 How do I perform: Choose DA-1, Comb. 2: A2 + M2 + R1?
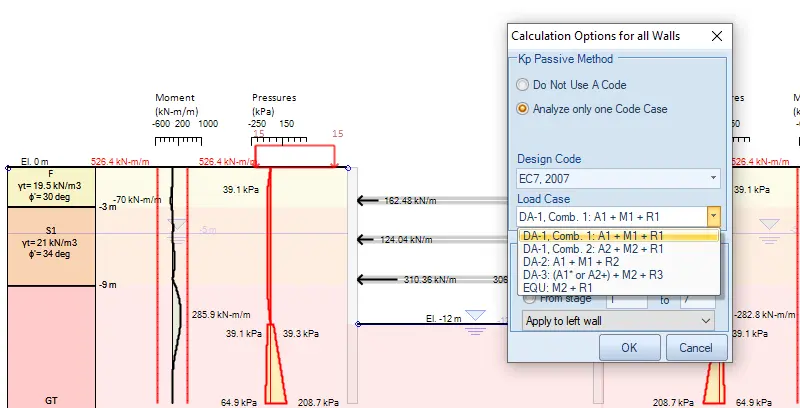(x=618, y=249)
